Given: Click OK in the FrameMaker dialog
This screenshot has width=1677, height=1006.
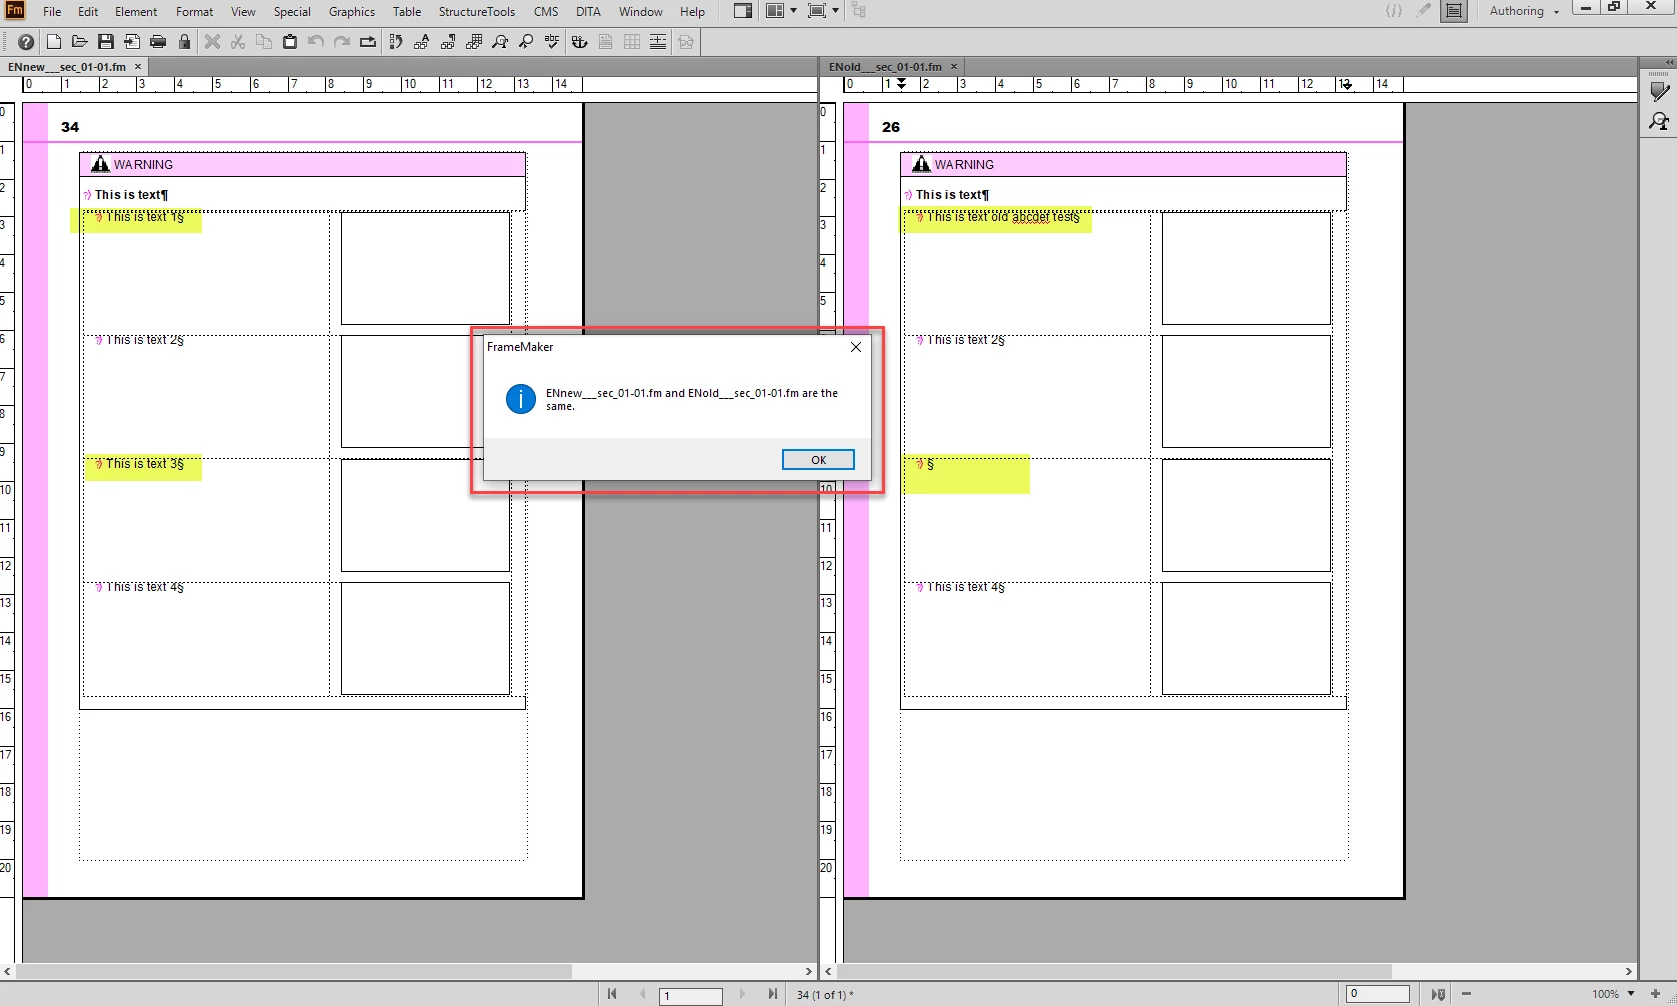Looking at the screenshot, I should click(x=818, y=460).
